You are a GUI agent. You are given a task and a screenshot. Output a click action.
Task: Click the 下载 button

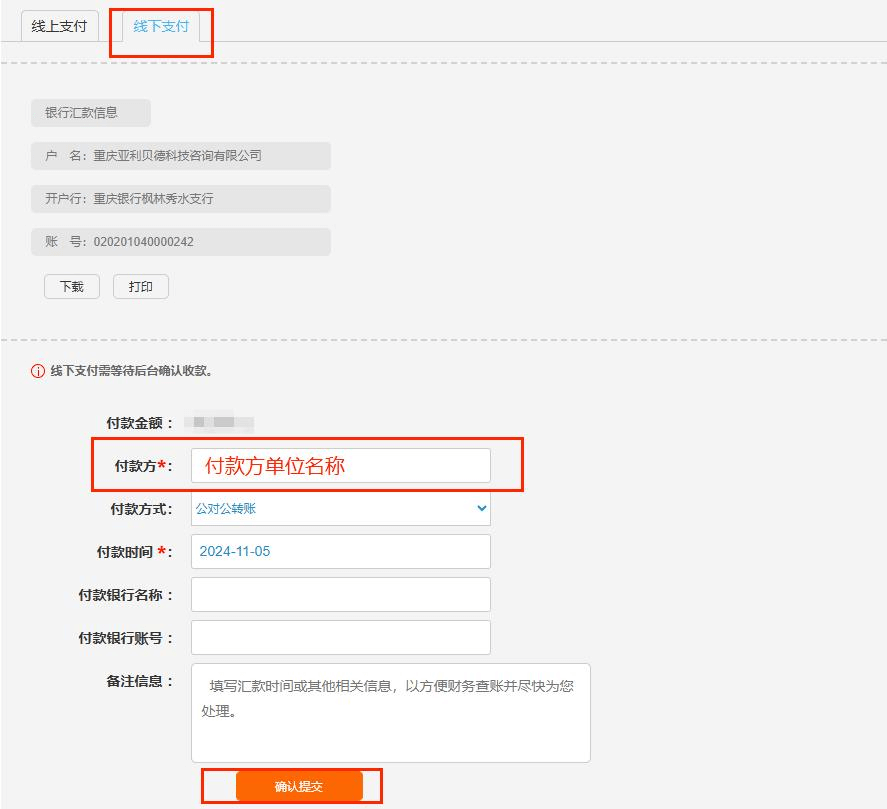[72, 287]
